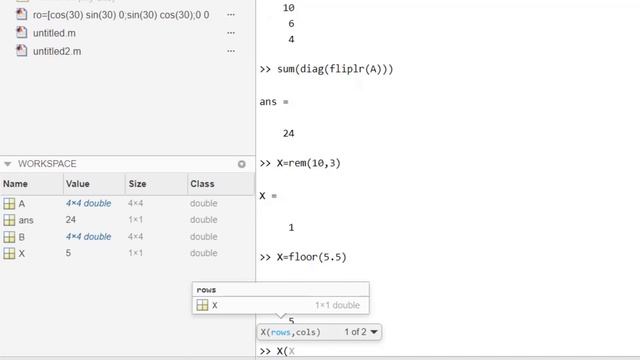Sort workspace by Value column
The width and height of the screenshot is (640, 360).
pyautogui.click(x=78, y=184)
